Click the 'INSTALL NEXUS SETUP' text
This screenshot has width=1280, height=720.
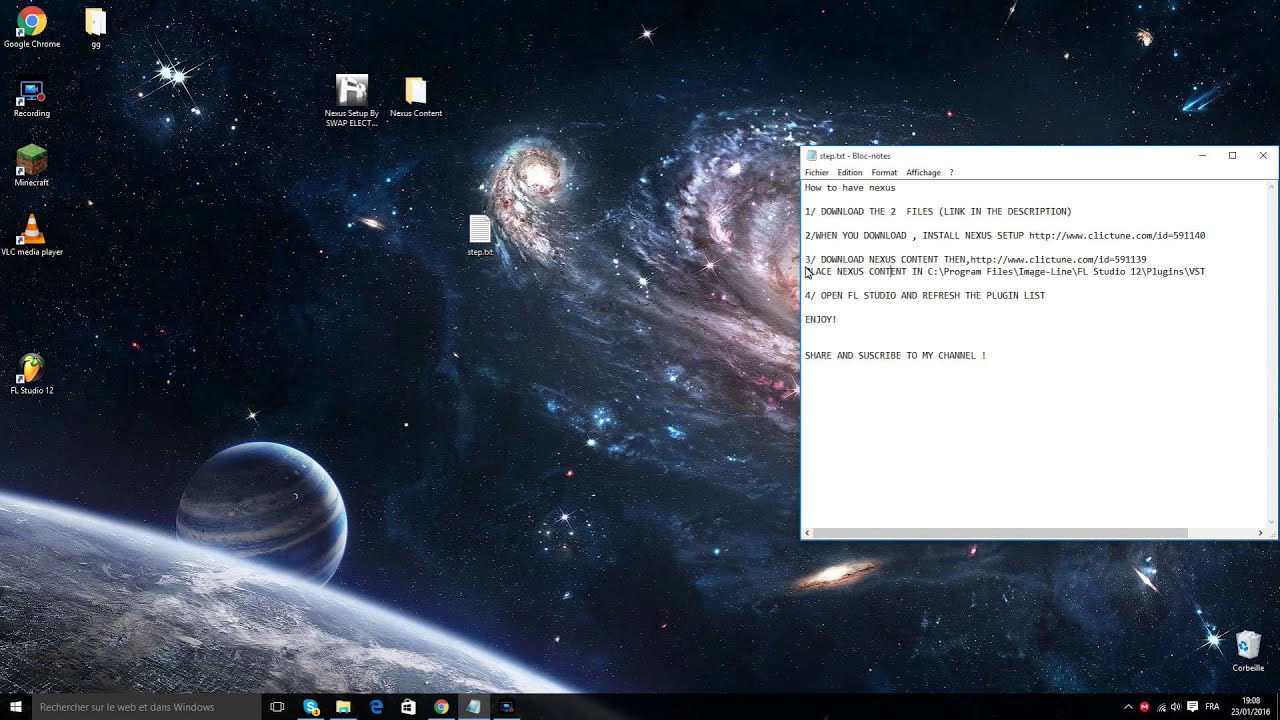973,236
